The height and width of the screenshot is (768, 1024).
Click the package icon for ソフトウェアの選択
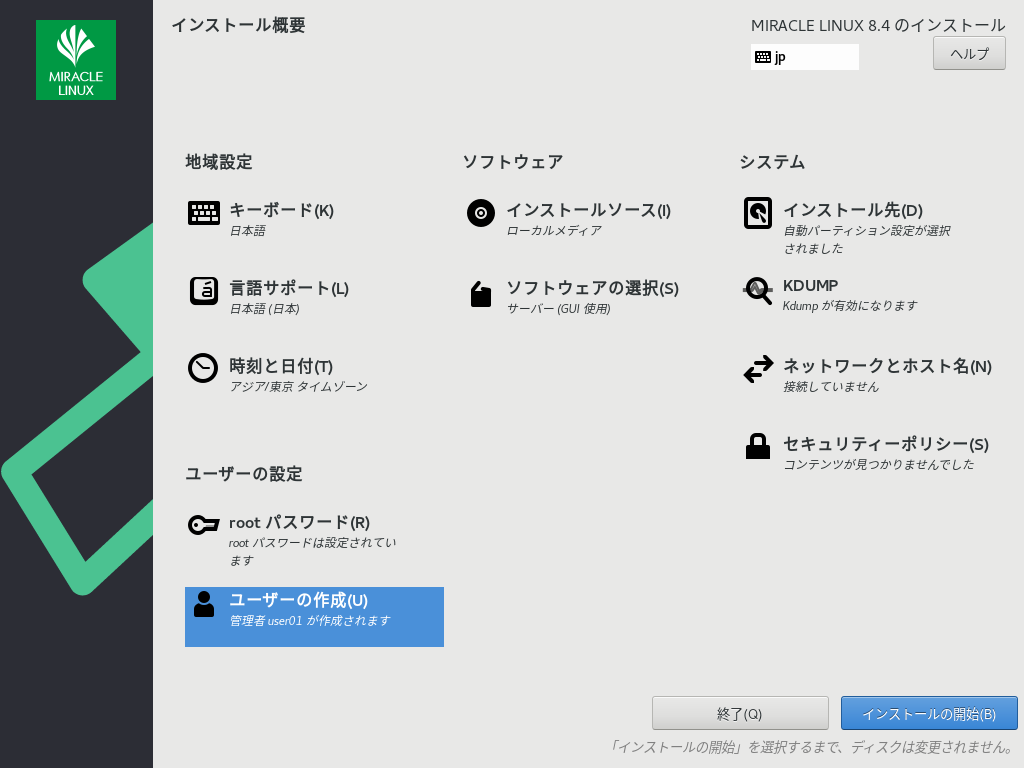(x=481, y=294)
